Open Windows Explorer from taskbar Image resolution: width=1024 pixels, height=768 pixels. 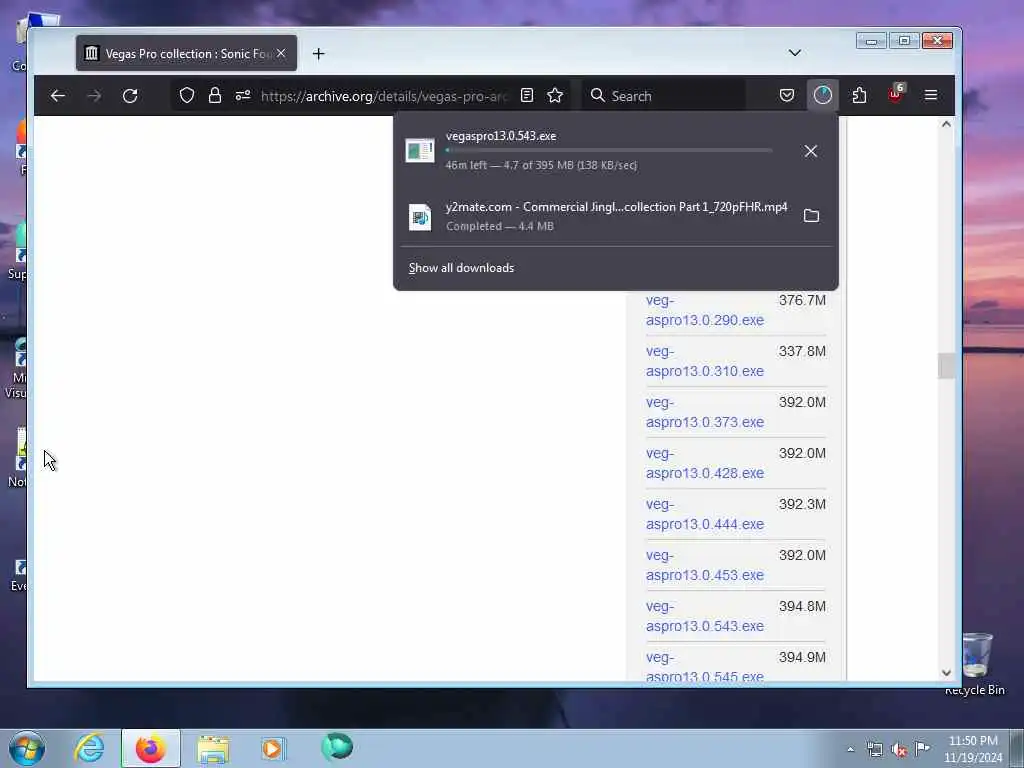213,748
